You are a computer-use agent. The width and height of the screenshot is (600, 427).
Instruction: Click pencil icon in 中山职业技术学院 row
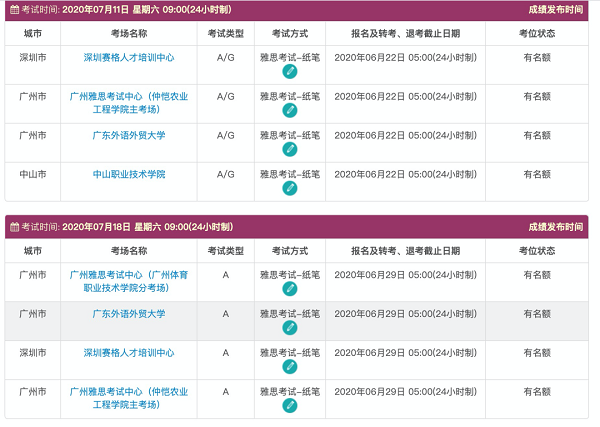290,189
